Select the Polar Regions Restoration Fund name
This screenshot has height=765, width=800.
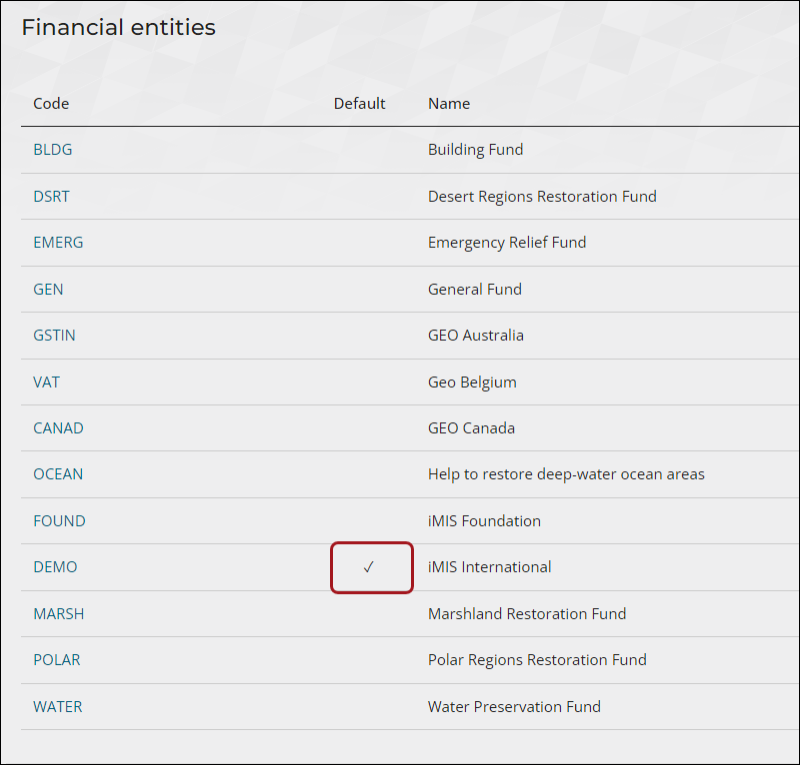point(536,660)
